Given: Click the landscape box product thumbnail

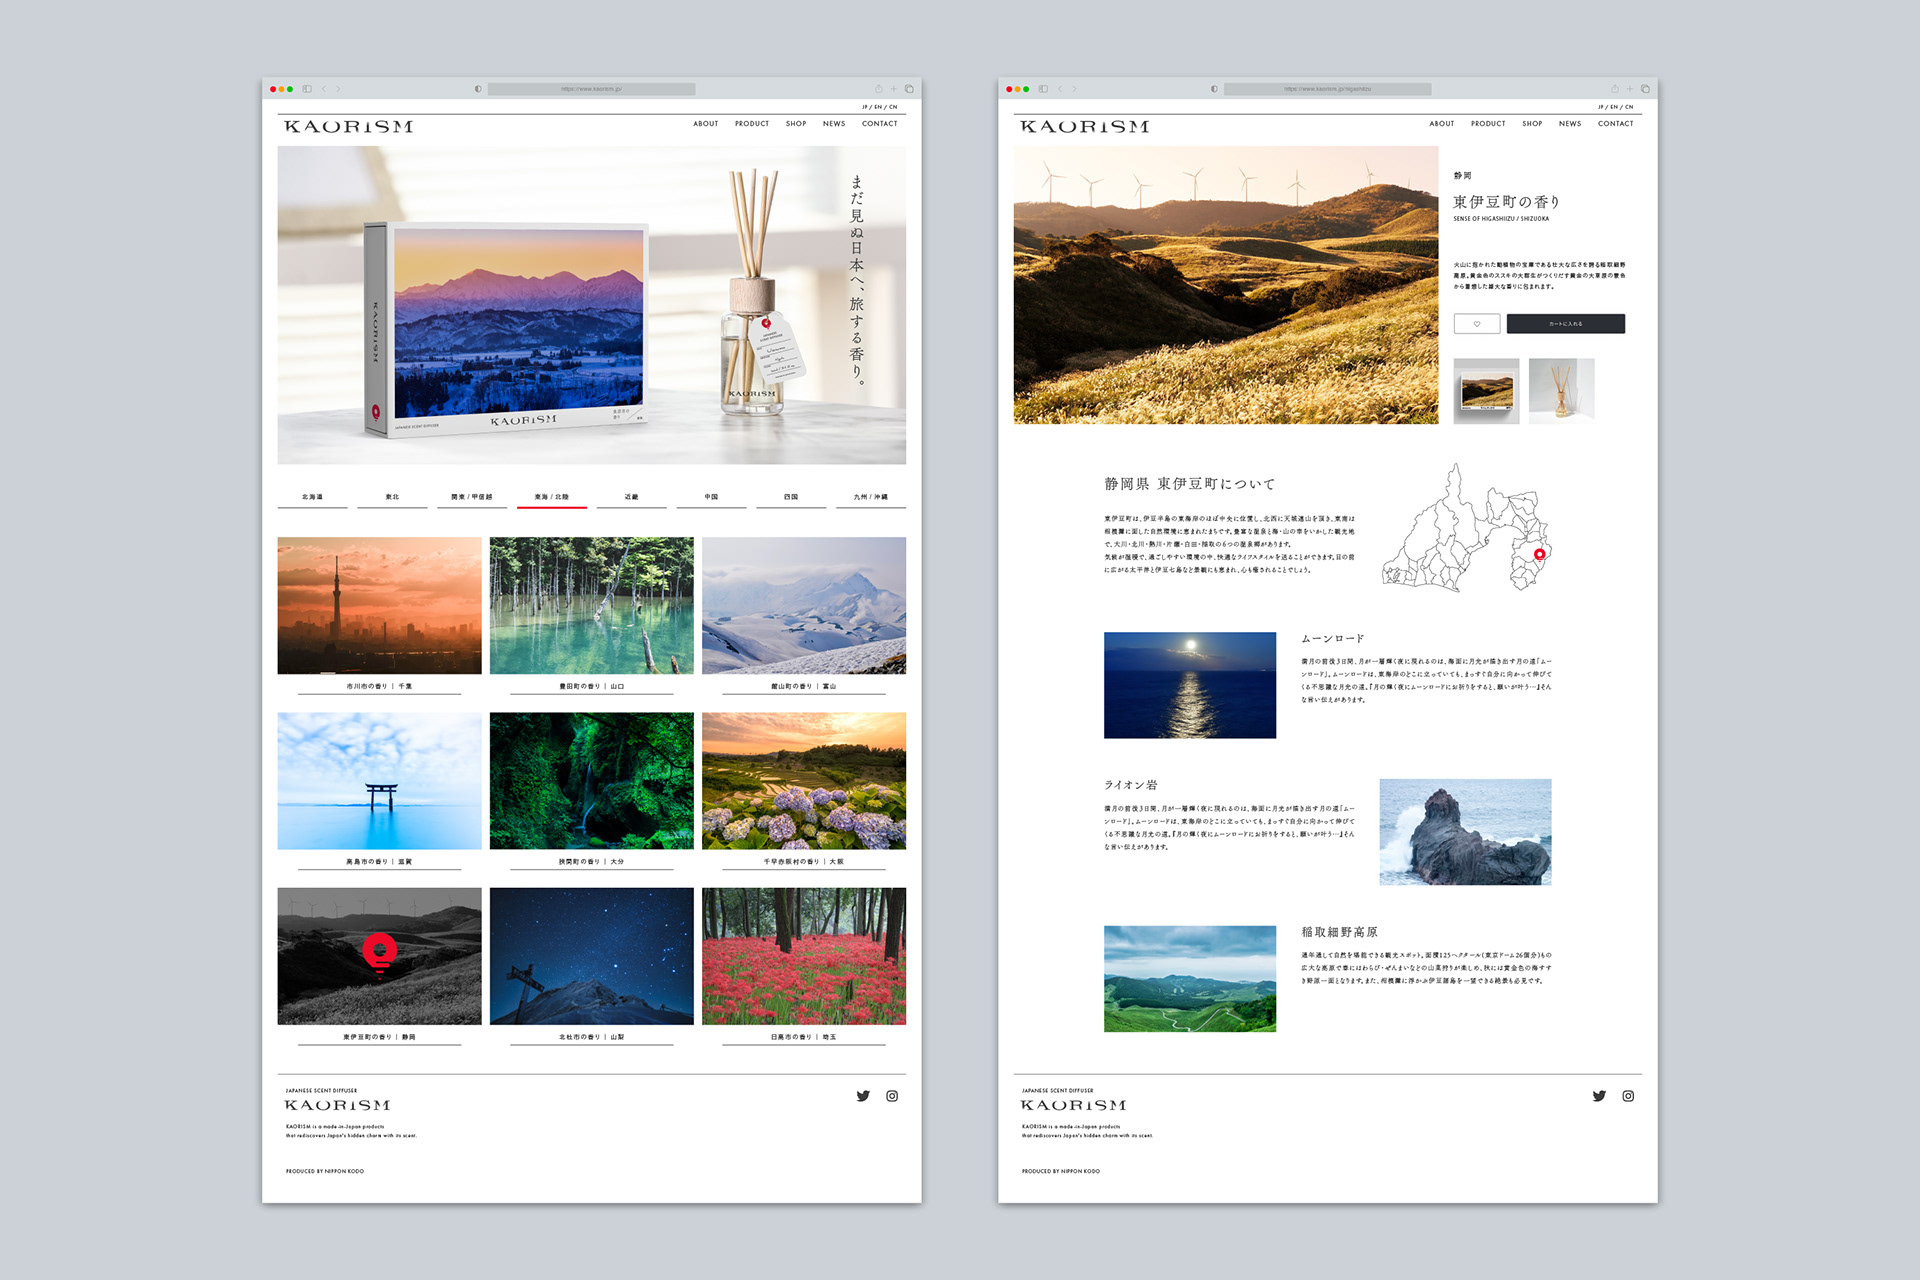Looking at the screenshot, I should click(1486, 391).
